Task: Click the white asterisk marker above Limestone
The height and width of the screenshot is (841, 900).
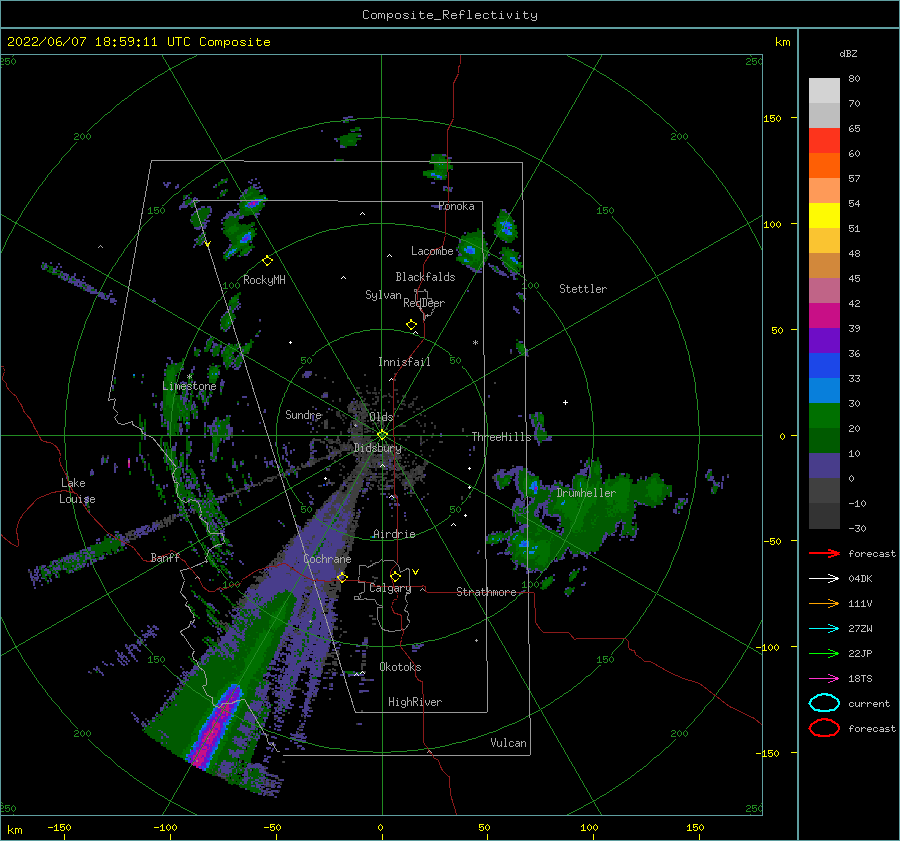Action: [x=189, y=377]
